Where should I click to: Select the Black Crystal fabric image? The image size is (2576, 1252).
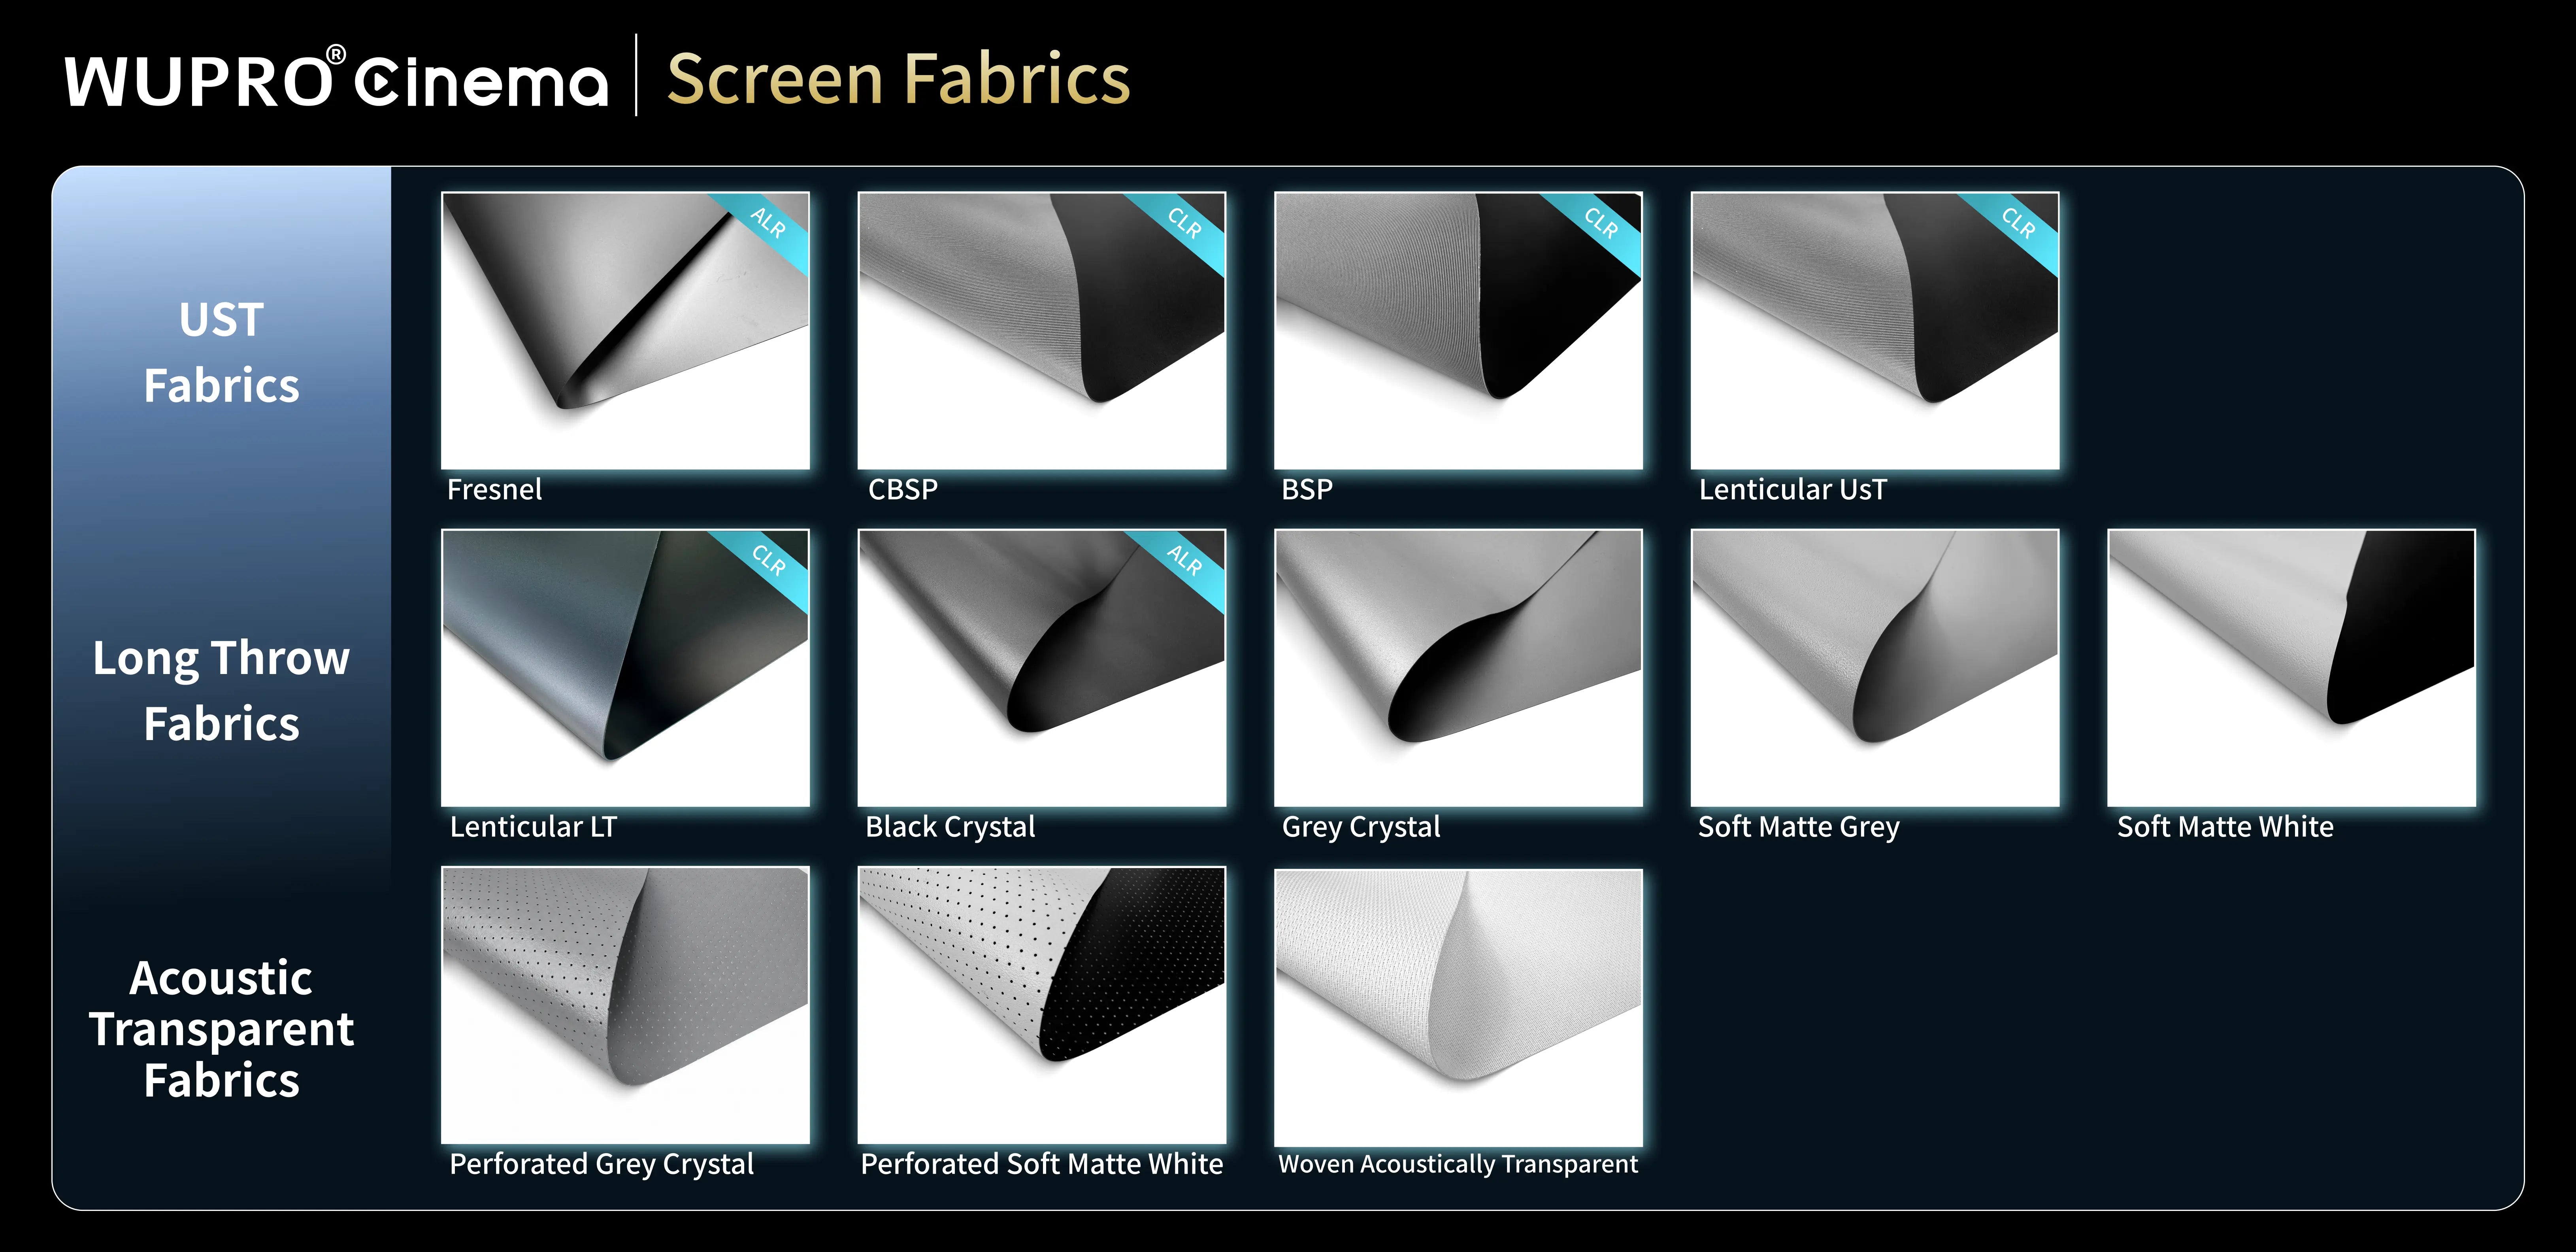pyautogui.click(x=1042, y=668)
